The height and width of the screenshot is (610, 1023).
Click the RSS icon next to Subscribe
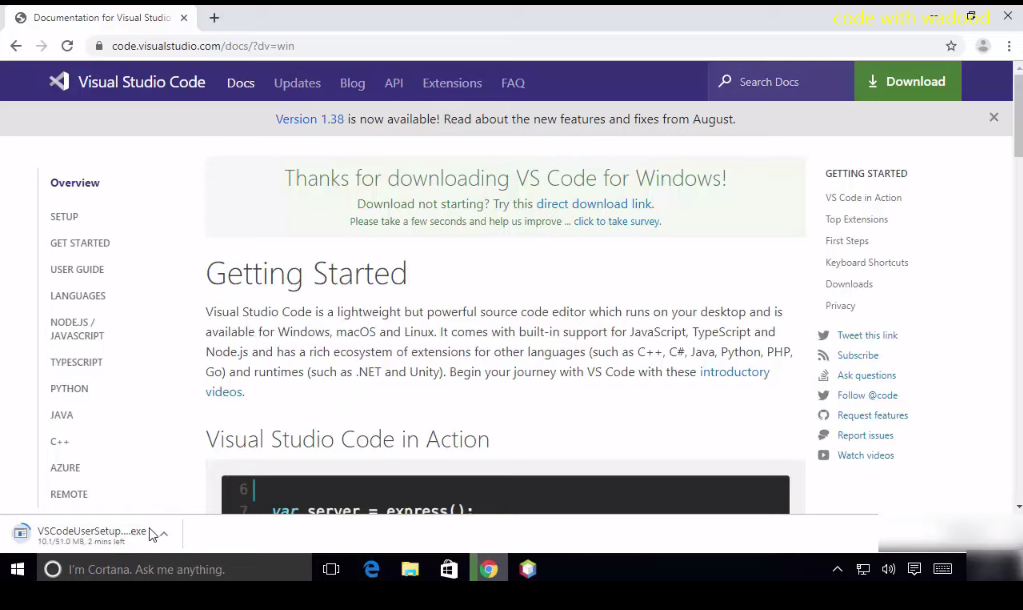pos(823,356)
